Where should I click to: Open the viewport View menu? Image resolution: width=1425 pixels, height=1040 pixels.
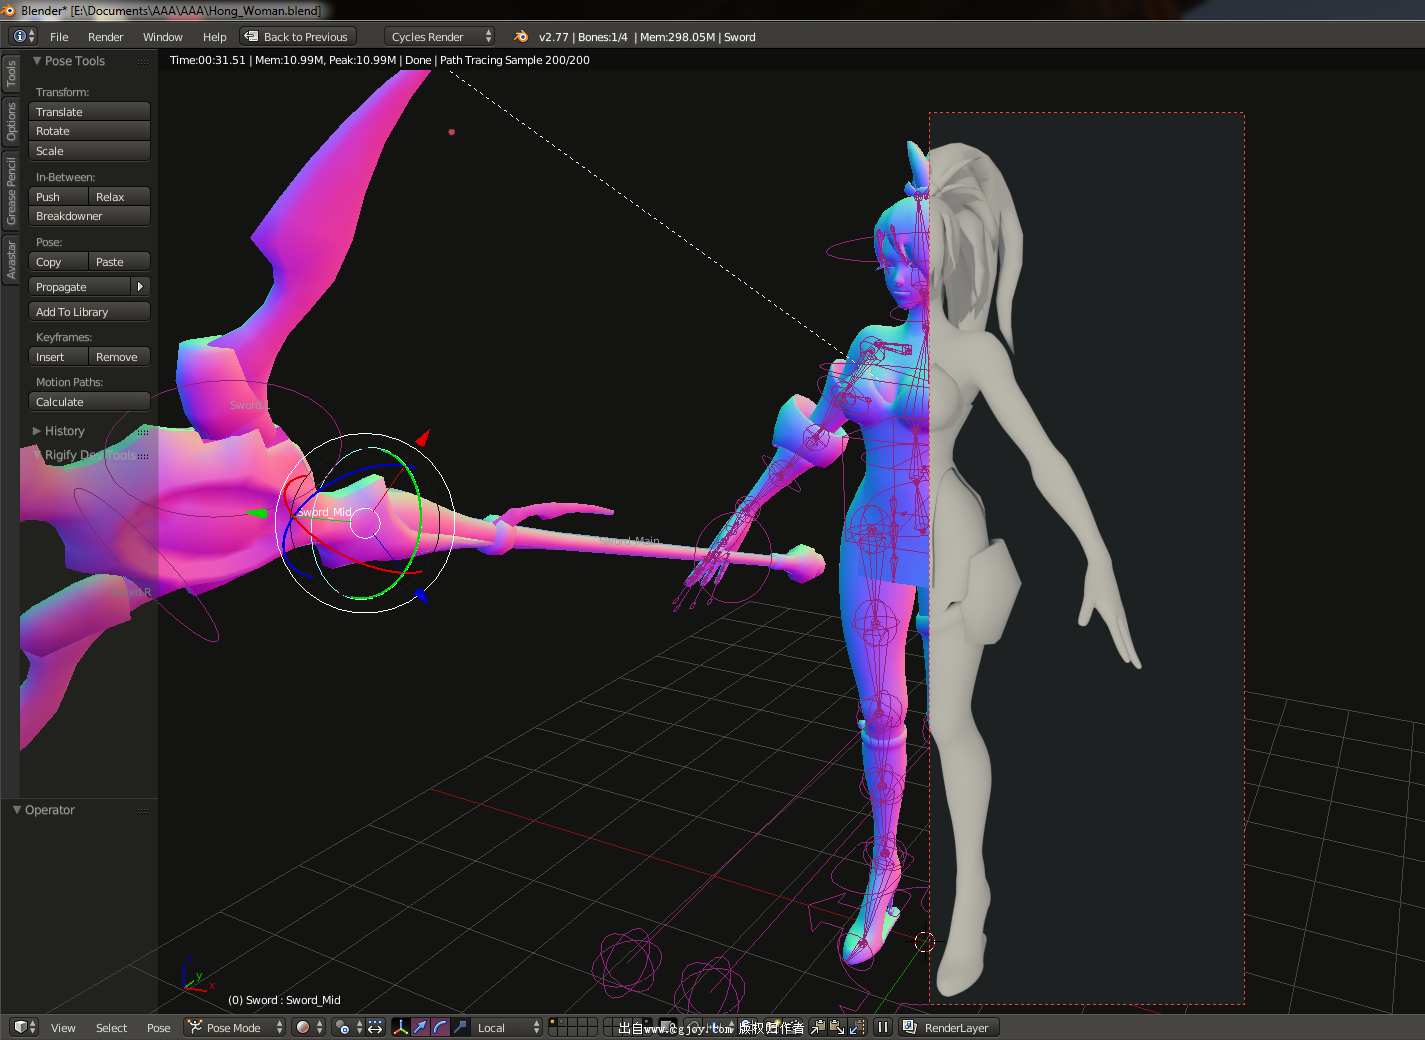point(63,1028)
